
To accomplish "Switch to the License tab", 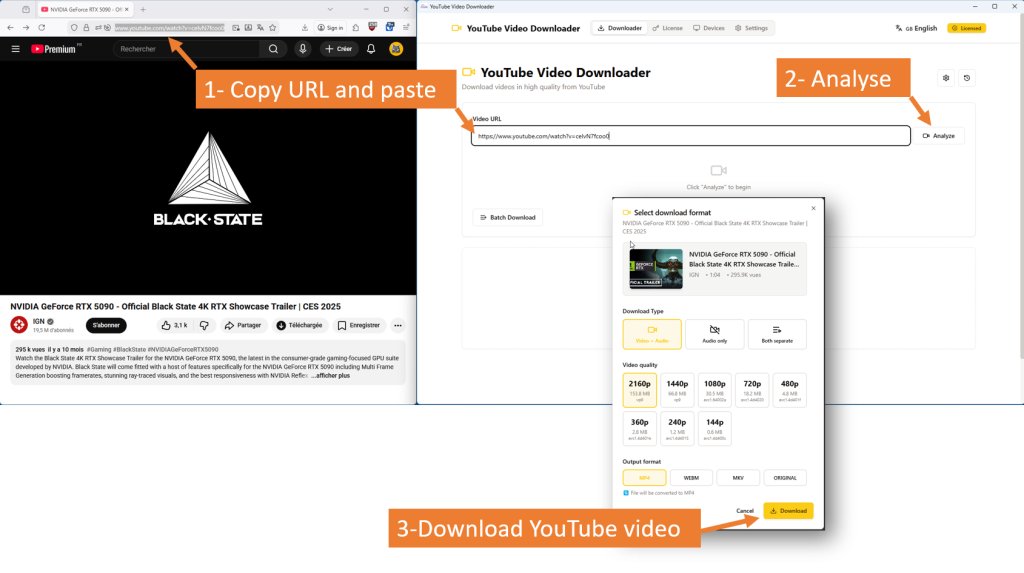I will tap(667, 28).
